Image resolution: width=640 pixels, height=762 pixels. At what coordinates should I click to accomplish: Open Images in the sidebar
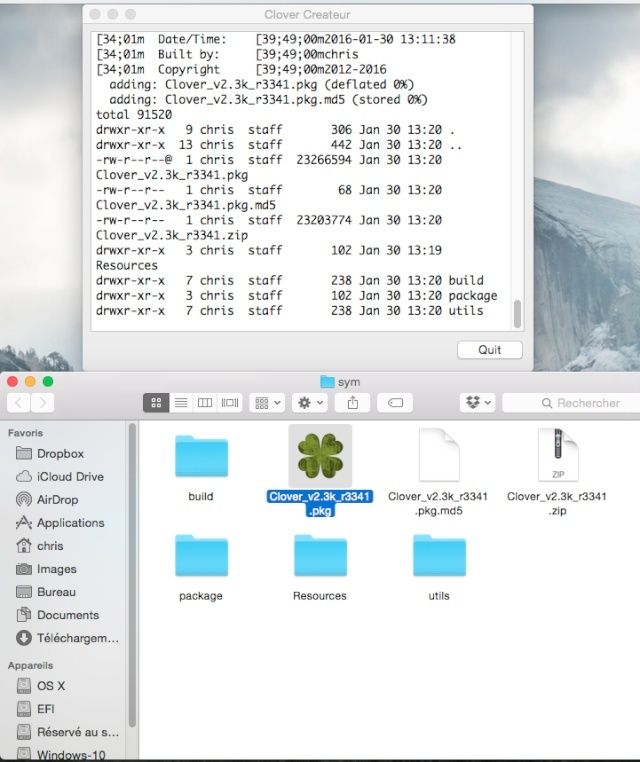pyautogui.click(x=56, y=569)
